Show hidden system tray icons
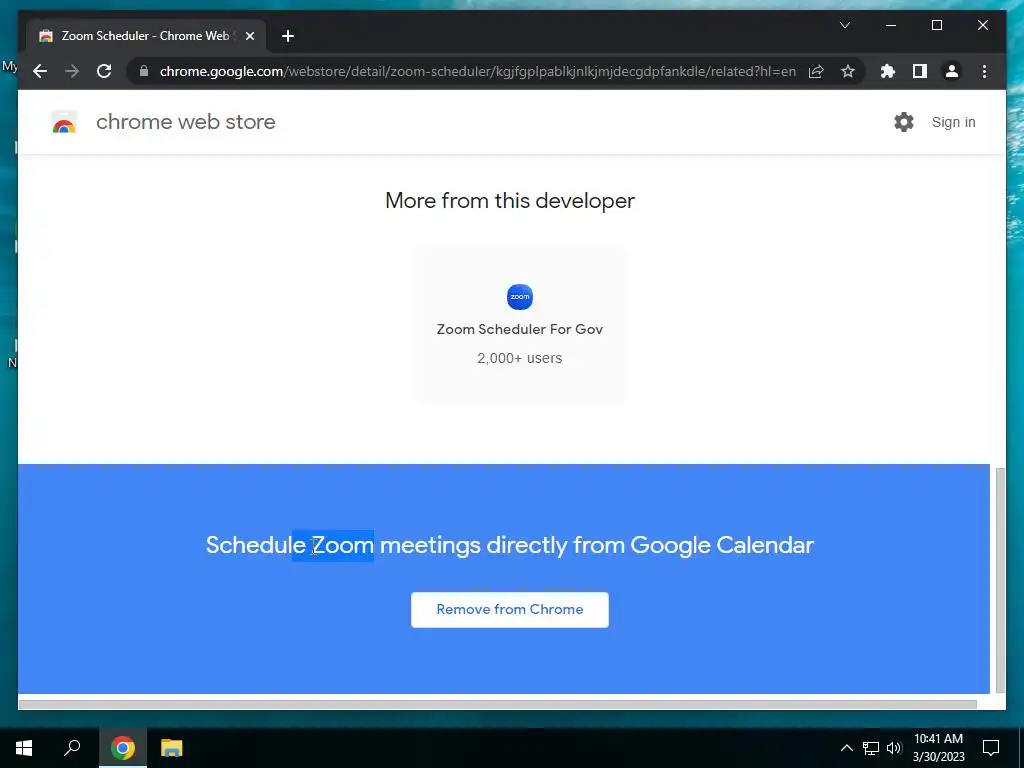Viewport: 1024px width, 768px height. coord(846,748)
